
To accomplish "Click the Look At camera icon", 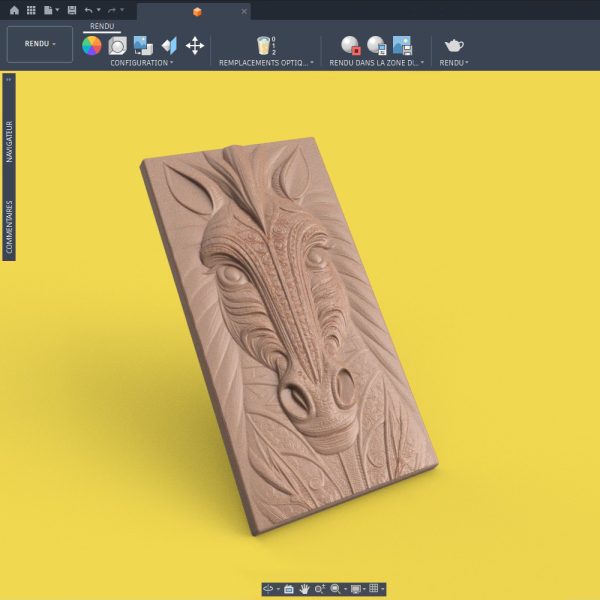I will [x=289, y=589].
